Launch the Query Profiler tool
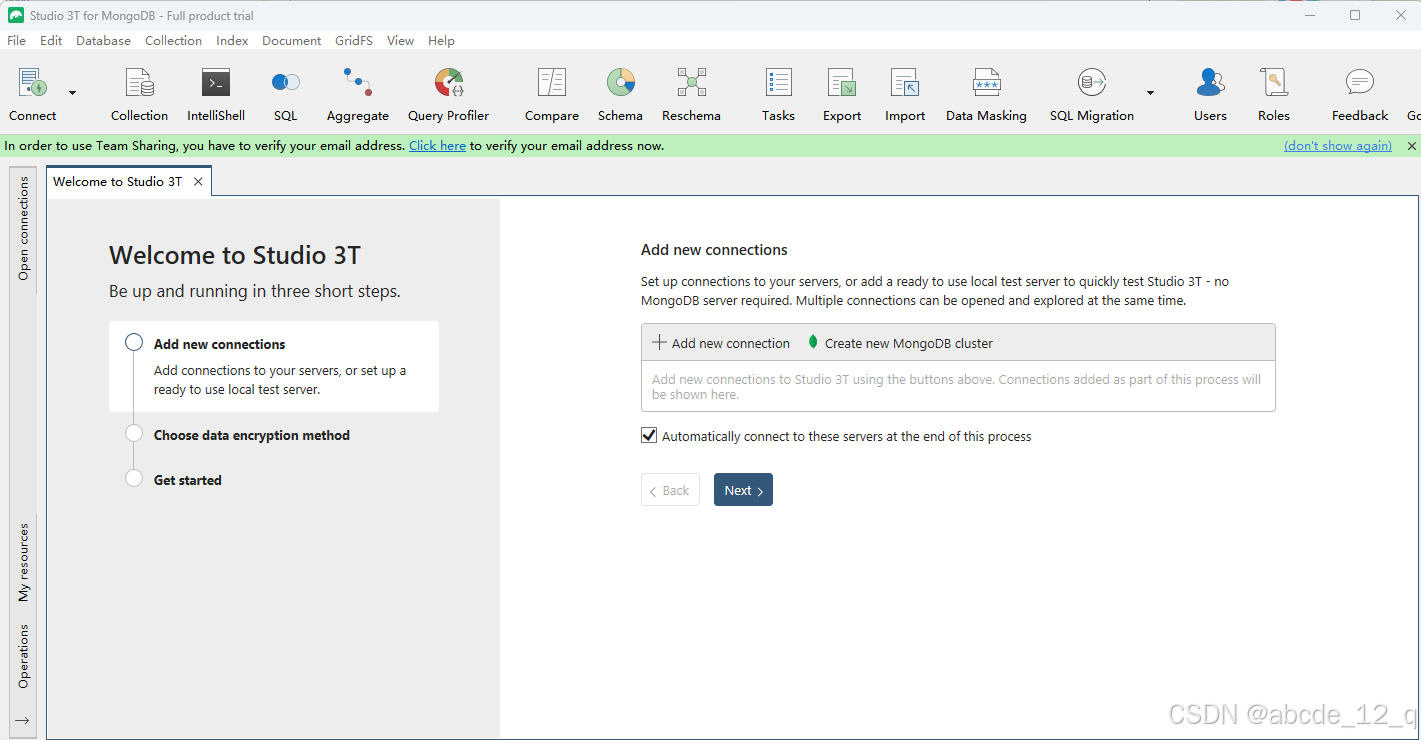The width and height of the screenshot is (1421, 740). [449, 83]
